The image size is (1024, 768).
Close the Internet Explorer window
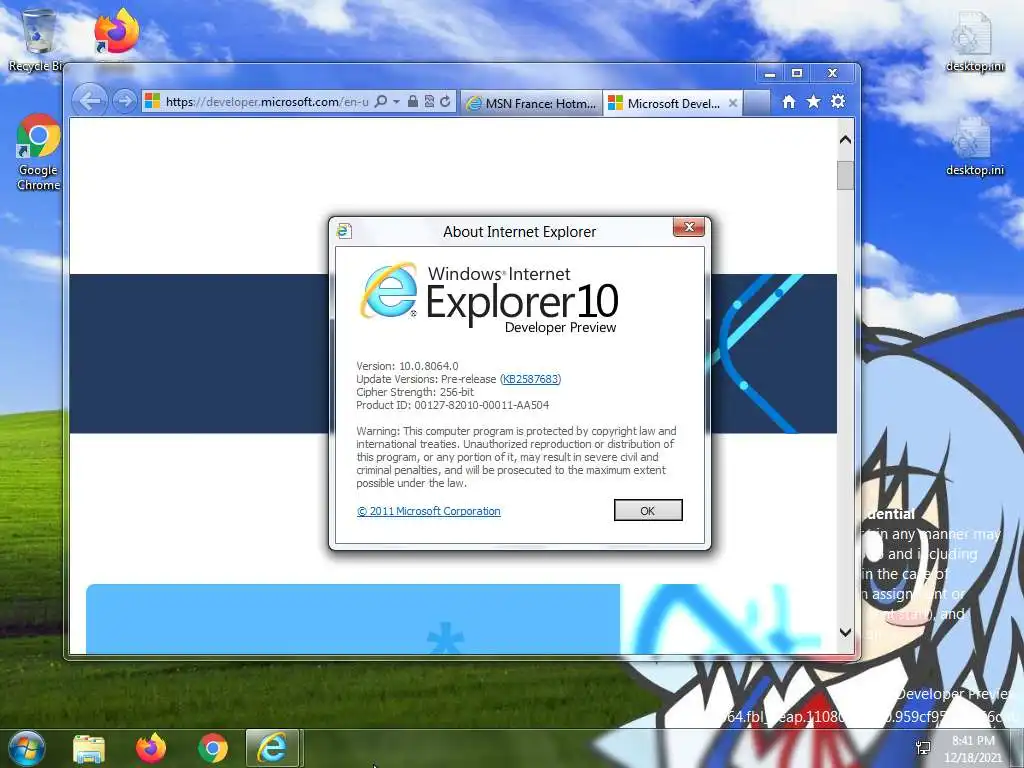coord(832,73)
